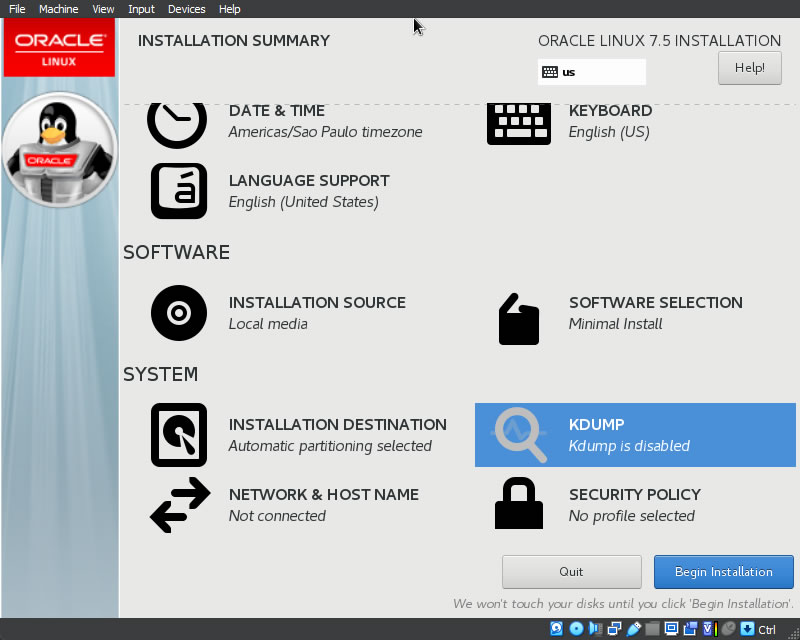
Task: Select the KDUMP label
Action: click(596, 425)
